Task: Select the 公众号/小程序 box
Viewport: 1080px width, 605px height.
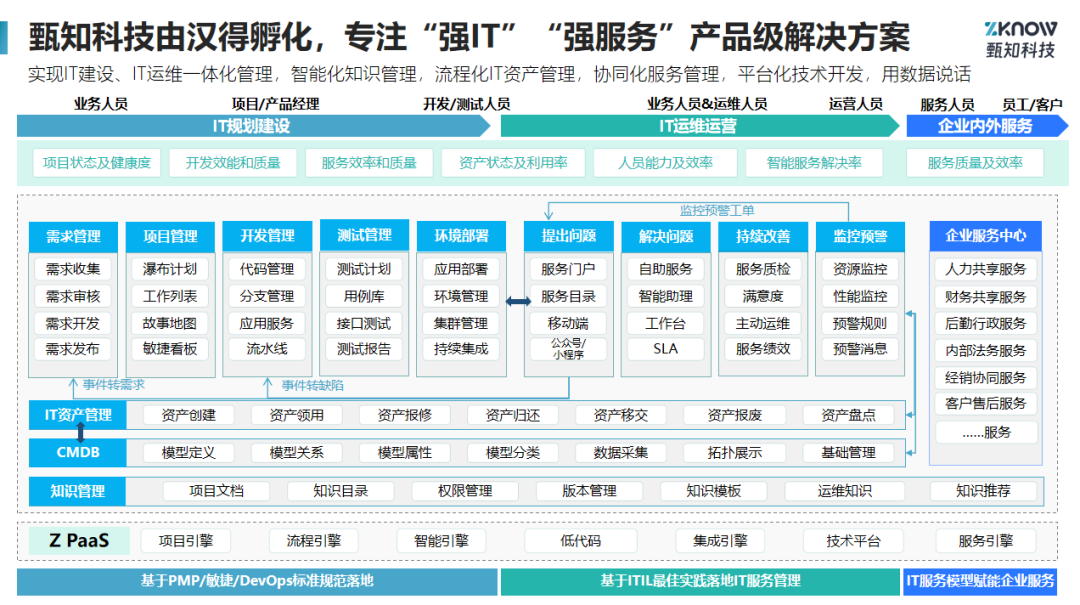Action: tap(568, 349)
